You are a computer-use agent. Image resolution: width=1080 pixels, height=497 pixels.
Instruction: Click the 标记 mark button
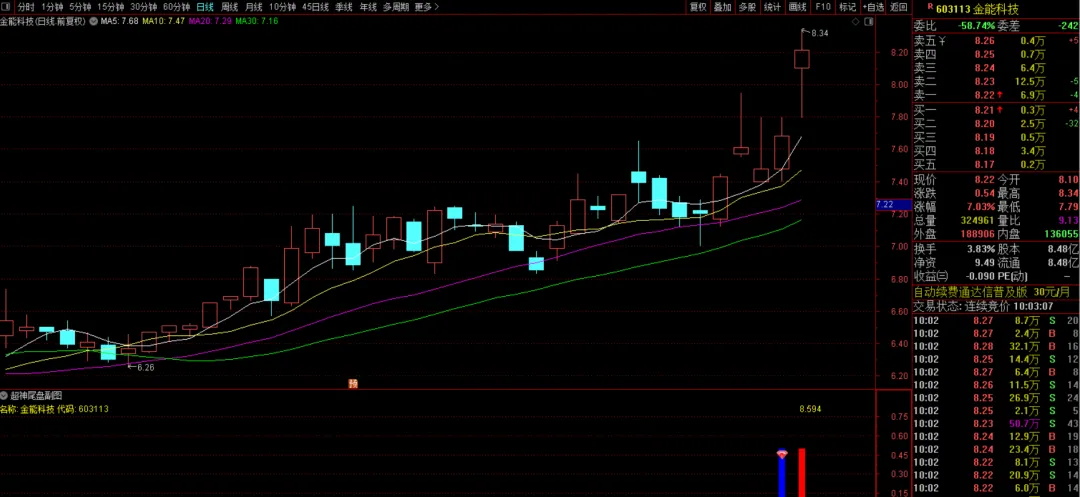click(x=847, y=7)
